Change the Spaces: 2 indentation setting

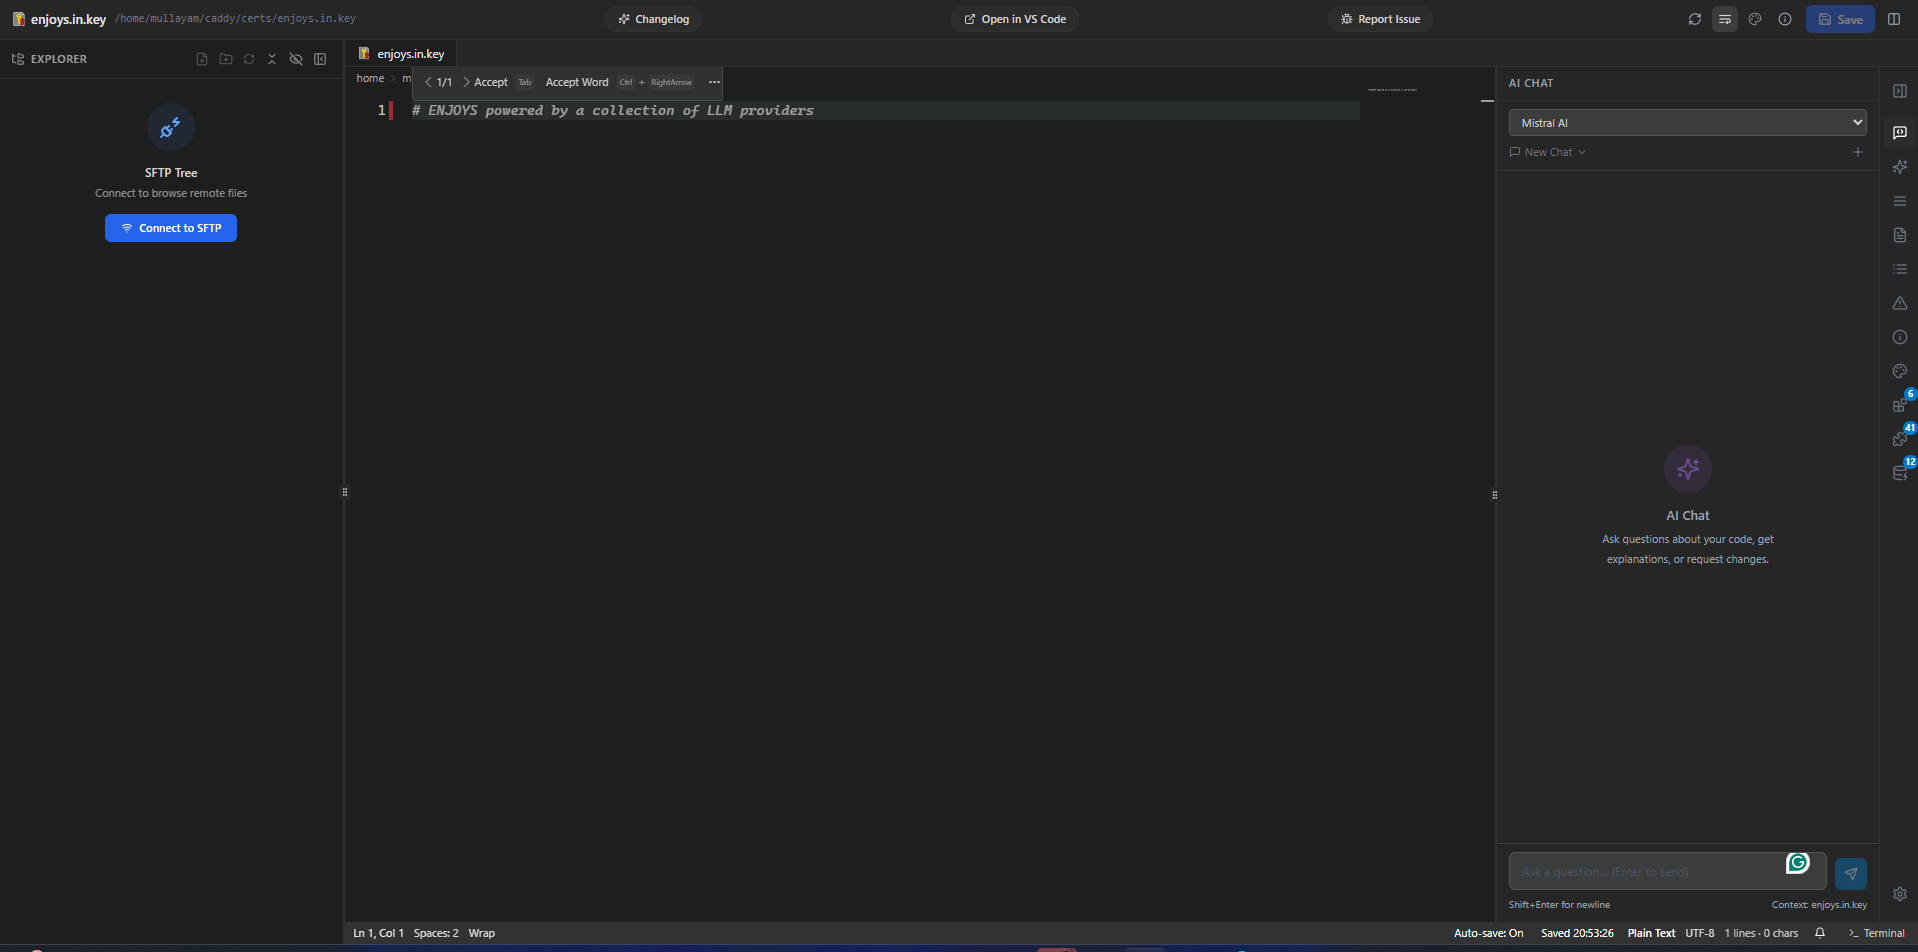pos(436,933)
